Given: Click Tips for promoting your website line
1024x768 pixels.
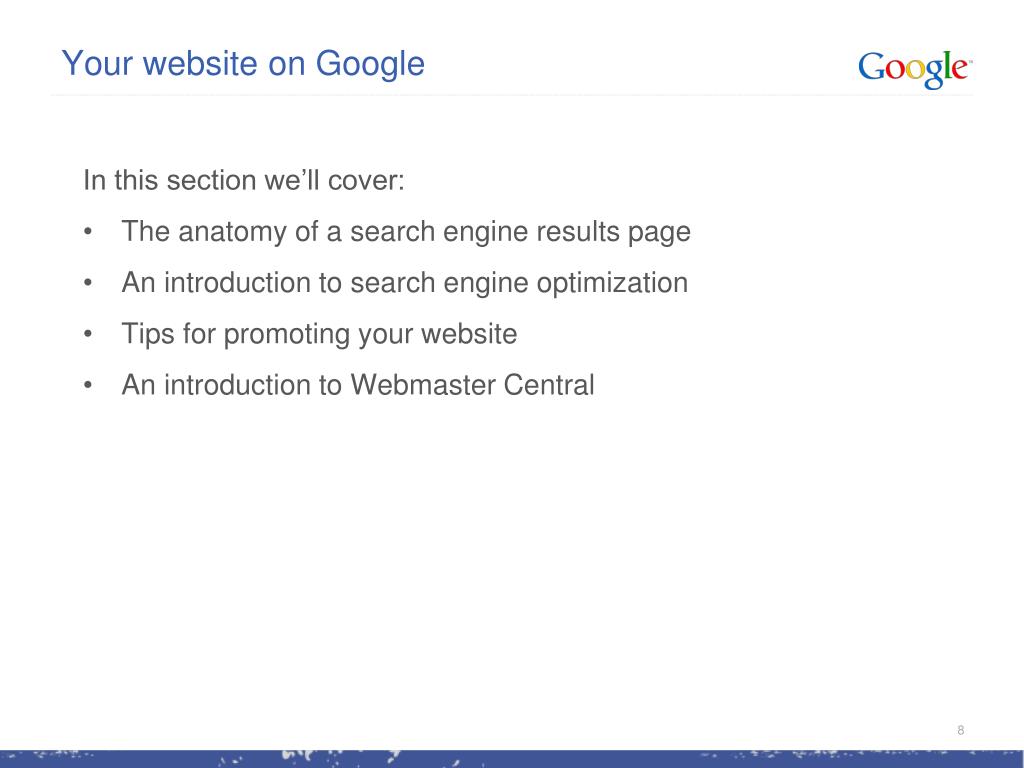Looking at the screenshot, I should click(x=319, y=334).
